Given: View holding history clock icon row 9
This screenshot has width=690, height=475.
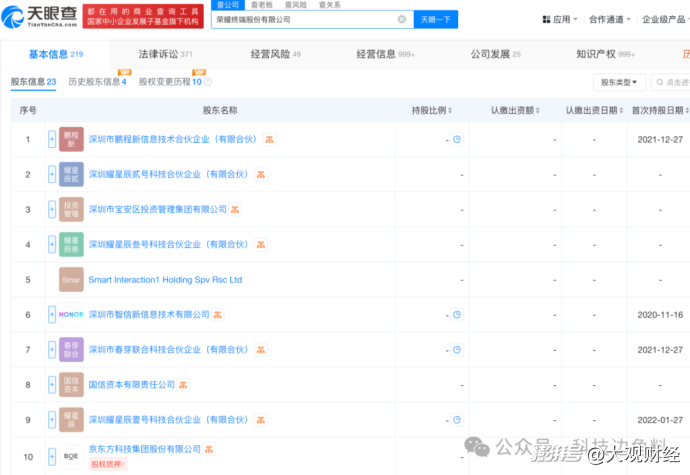Looking at the screenshot, I should [457, 420].
